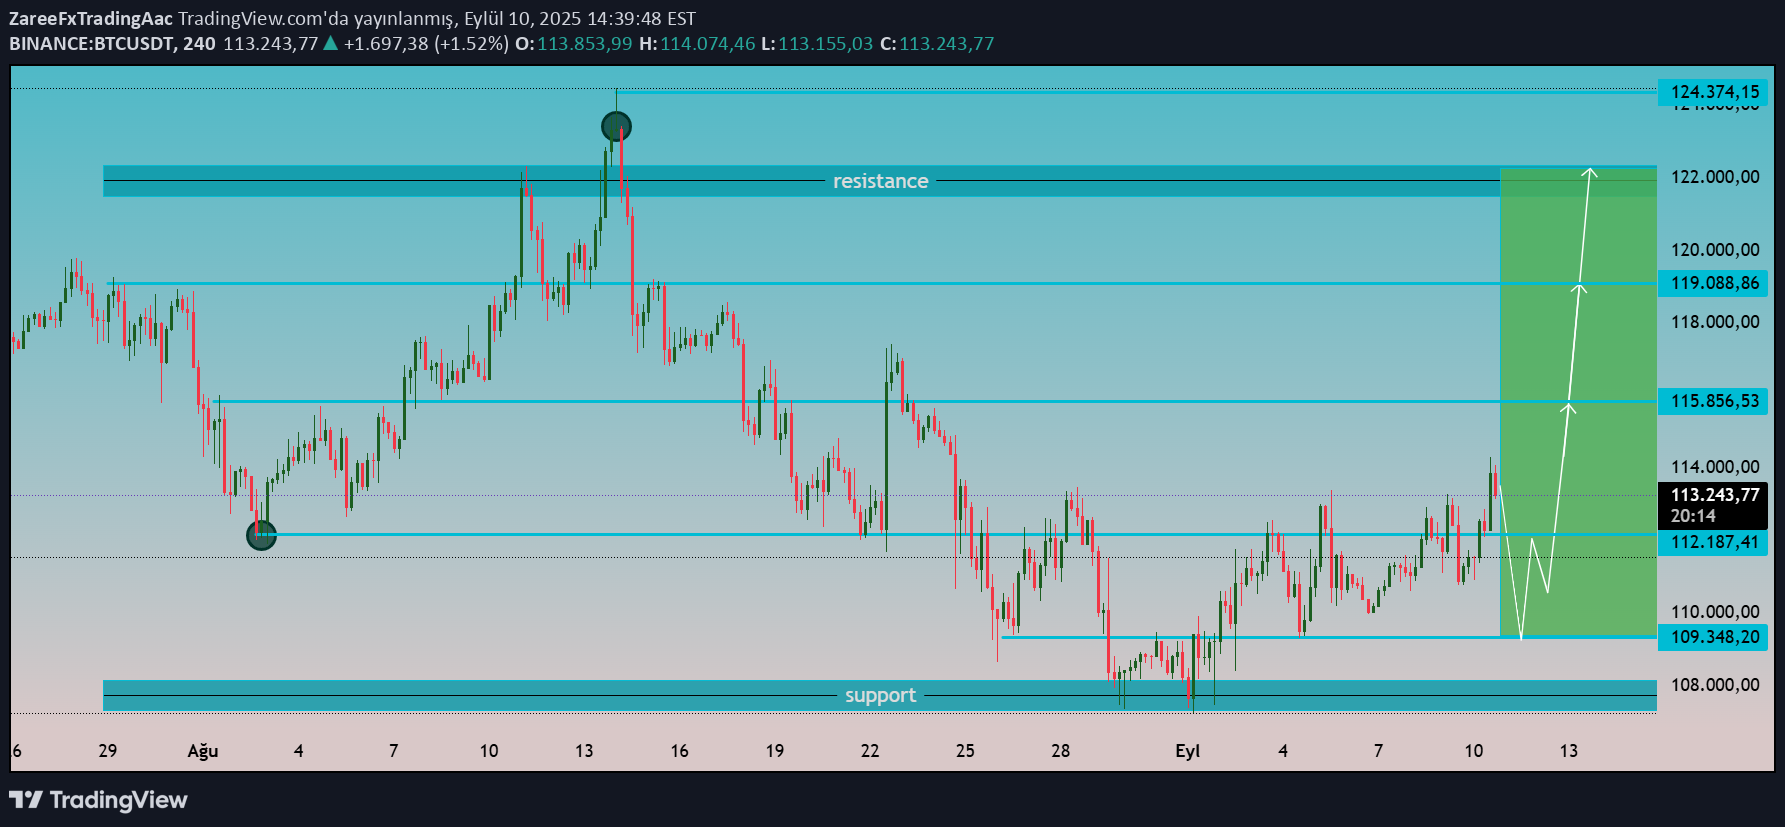Click the 25 date label on time axis
This screenshot has width=1785, height=827.
(965, 751)
